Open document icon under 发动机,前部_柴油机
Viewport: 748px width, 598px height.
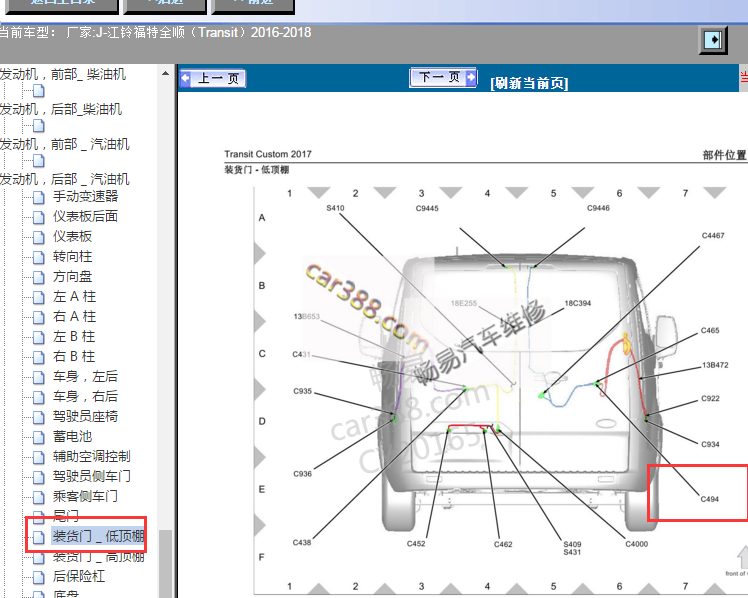pos(38,91)
